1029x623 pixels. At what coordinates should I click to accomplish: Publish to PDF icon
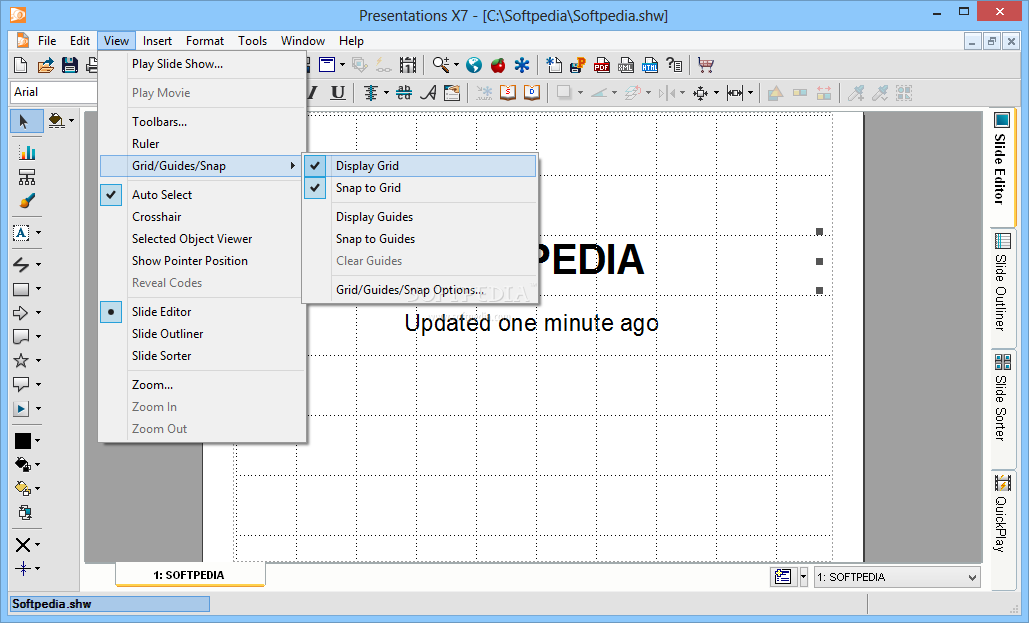point(602,65)
